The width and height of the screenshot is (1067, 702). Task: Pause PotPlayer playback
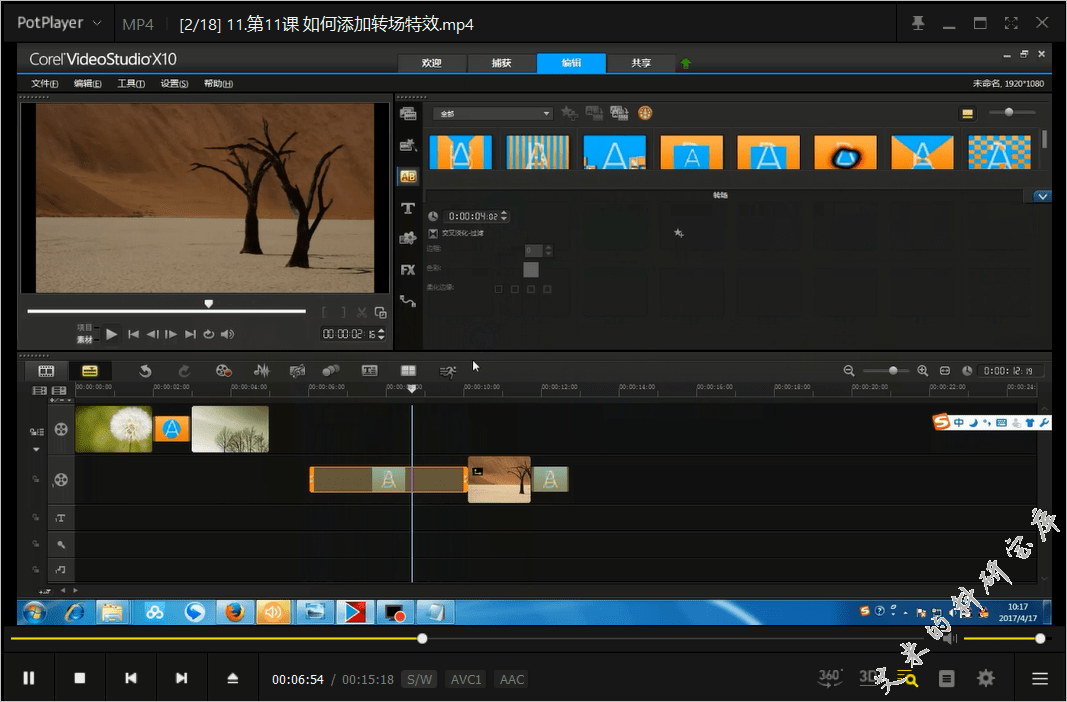tap(29, 678)
